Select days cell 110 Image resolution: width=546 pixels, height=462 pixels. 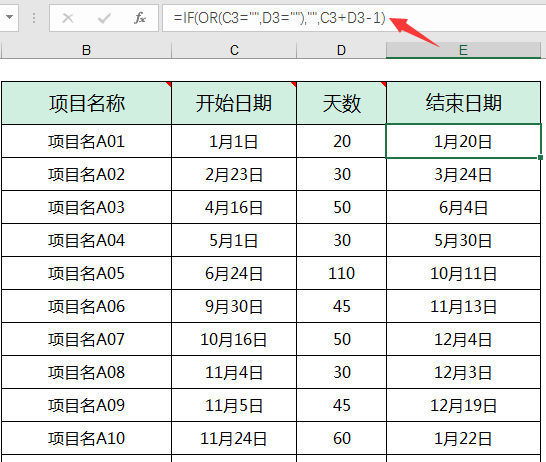pos(341,273)
